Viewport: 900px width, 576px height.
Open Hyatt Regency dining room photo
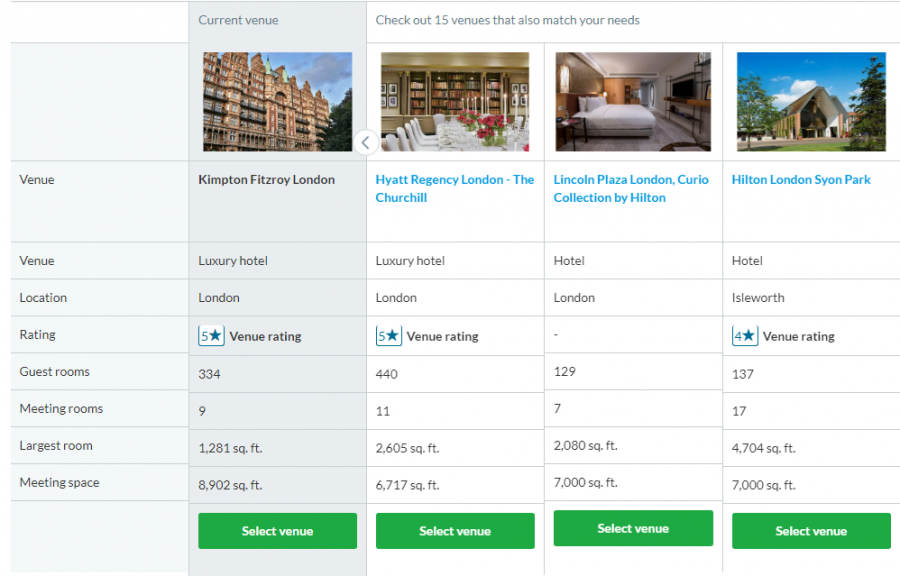[x=455, y=102]
